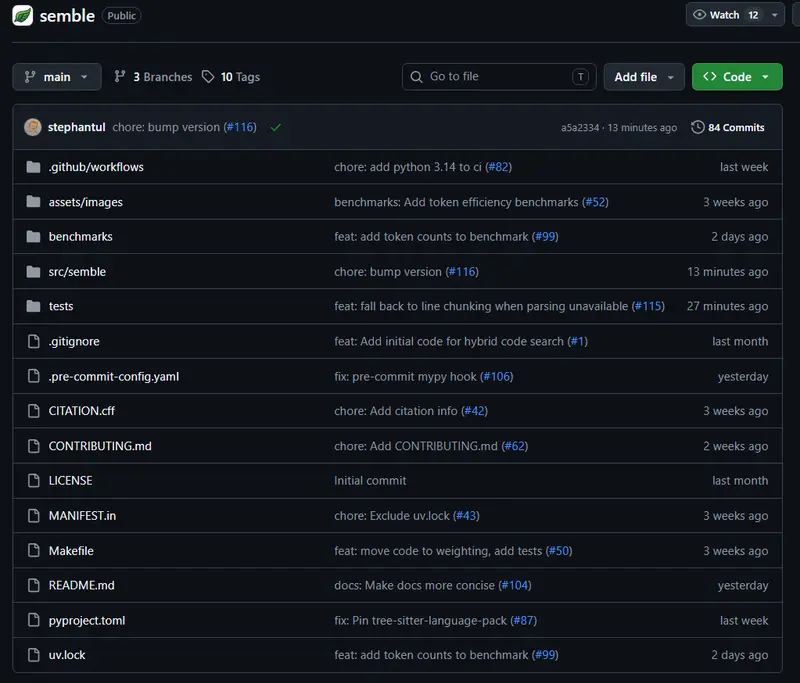
Task: Open the green Code dropdown
Action: click(x=737, y=77)
